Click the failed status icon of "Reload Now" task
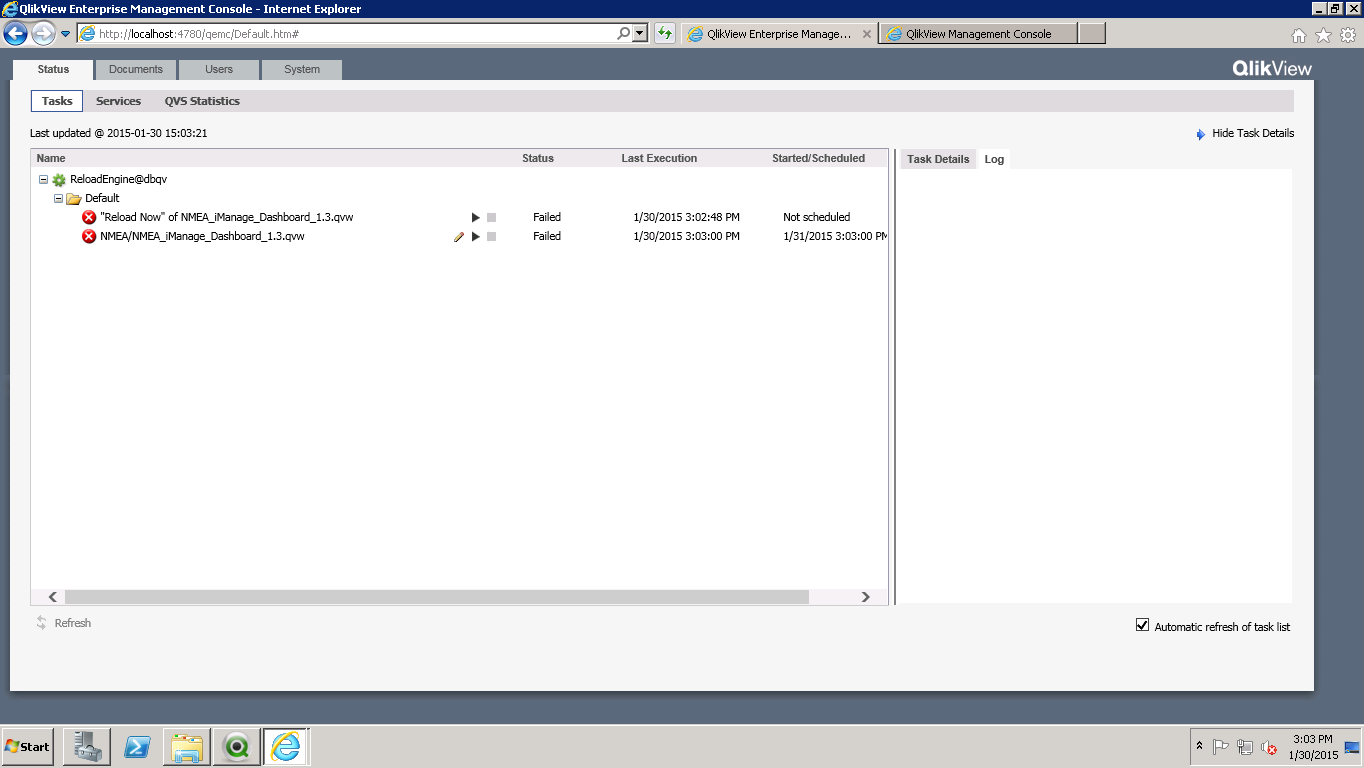Screen dimensions: 1364x768 pyautogui.click(x=89, y=217)
